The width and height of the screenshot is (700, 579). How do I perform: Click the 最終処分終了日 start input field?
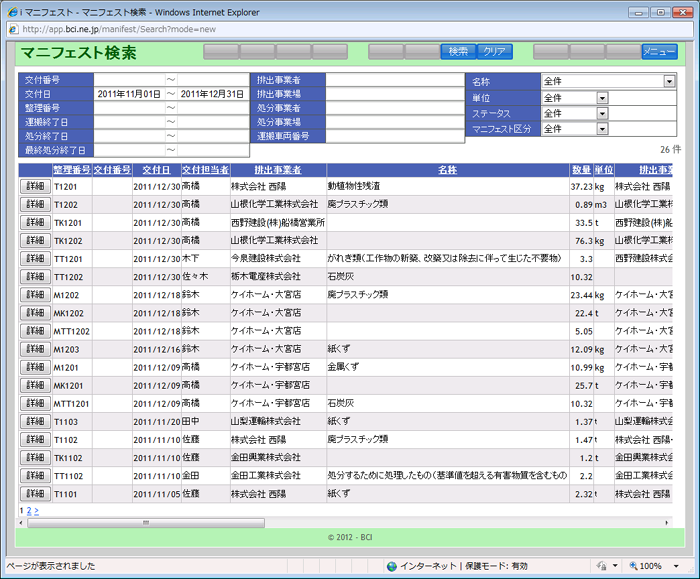[x=129, y=150]
